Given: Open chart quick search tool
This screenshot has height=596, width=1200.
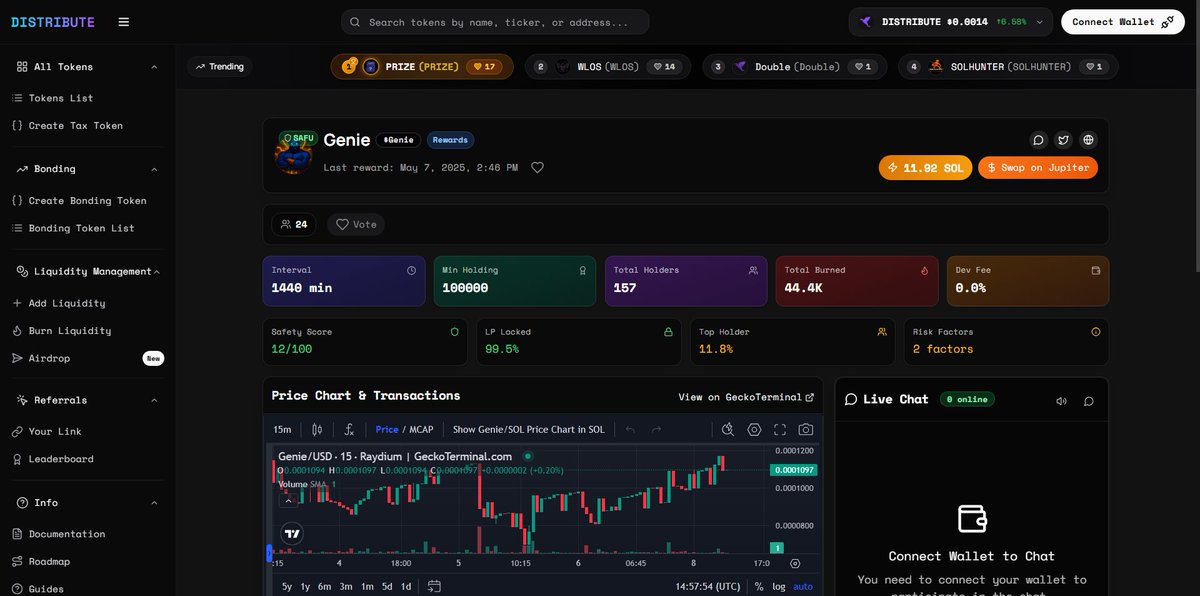Looking at the screenshot, I should (728, 429).
